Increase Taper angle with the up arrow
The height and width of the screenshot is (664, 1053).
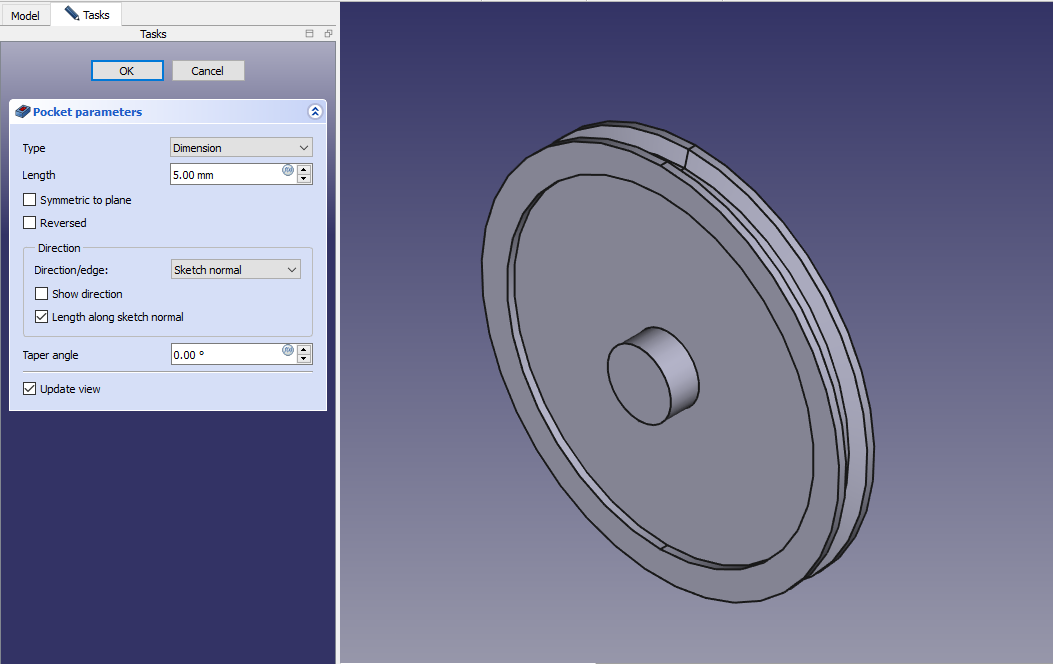pyautogui.click(x=304, y=349)
